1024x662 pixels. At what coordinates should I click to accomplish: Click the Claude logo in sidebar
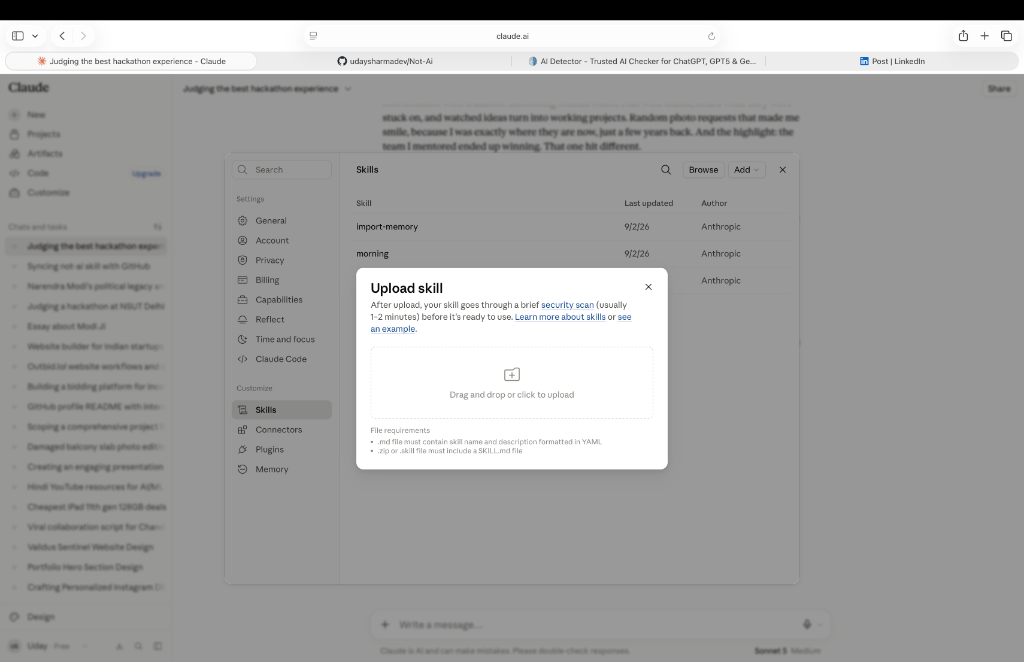coord(29,87)
